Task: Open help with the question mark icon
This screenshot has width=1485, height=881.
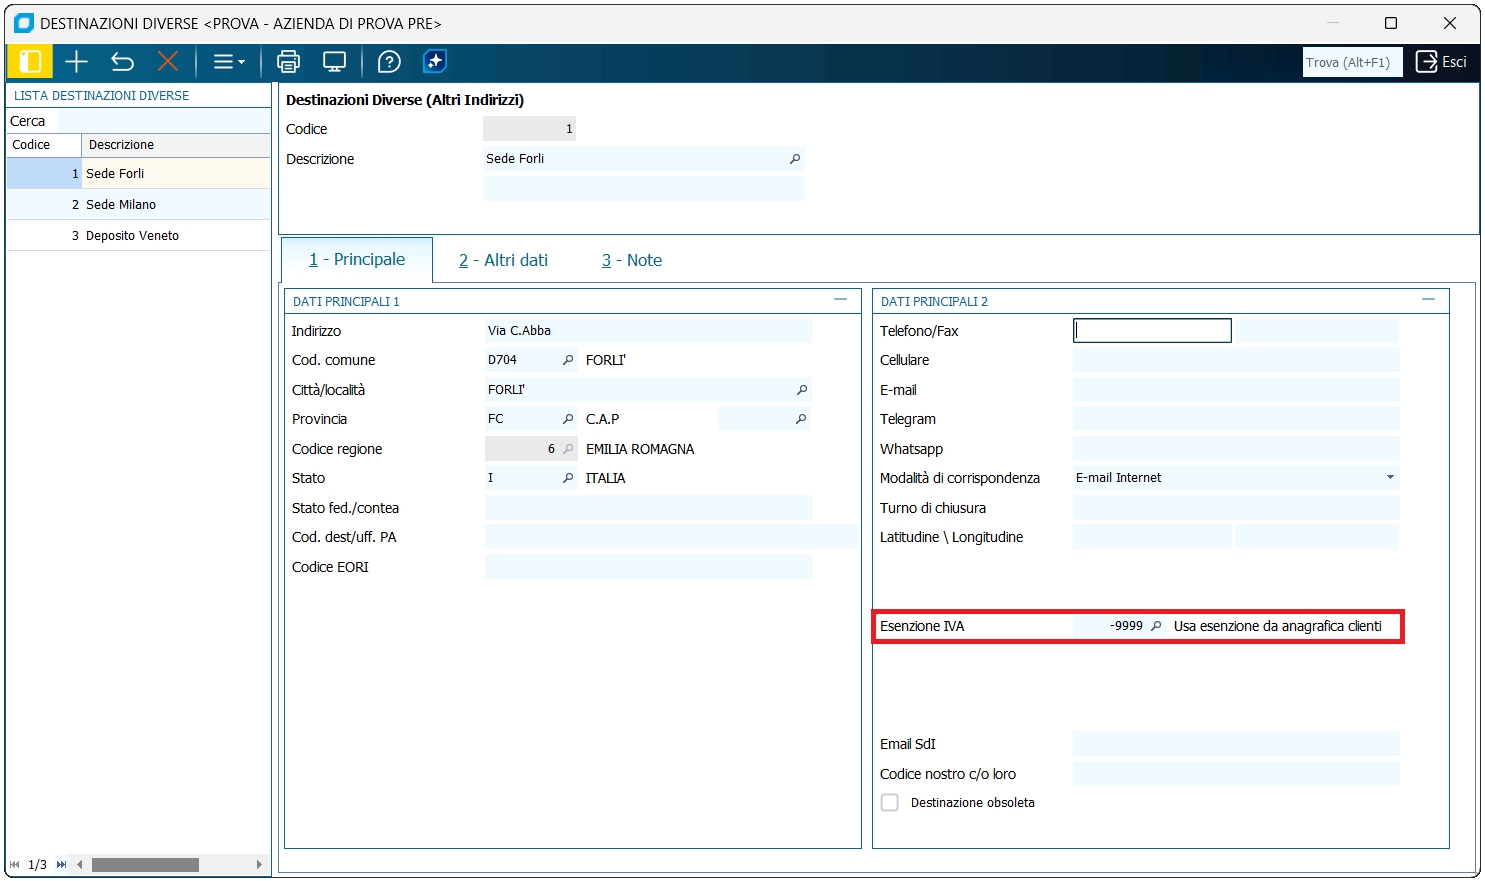Action: pos(389,62)
